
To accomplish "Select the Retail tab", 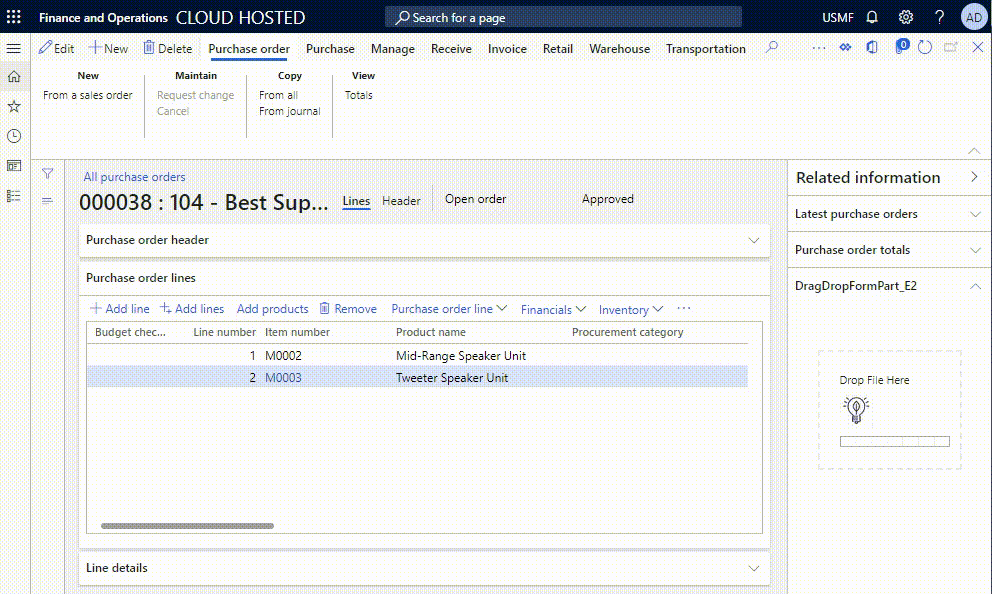I will pos(557,49).
